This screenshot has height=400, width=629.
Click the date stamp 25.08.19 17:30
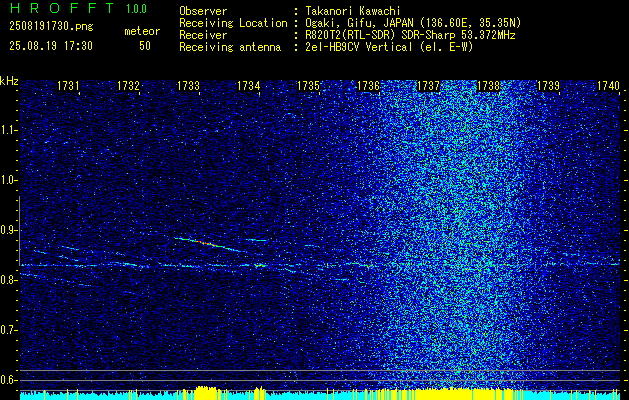click(51, 46)
